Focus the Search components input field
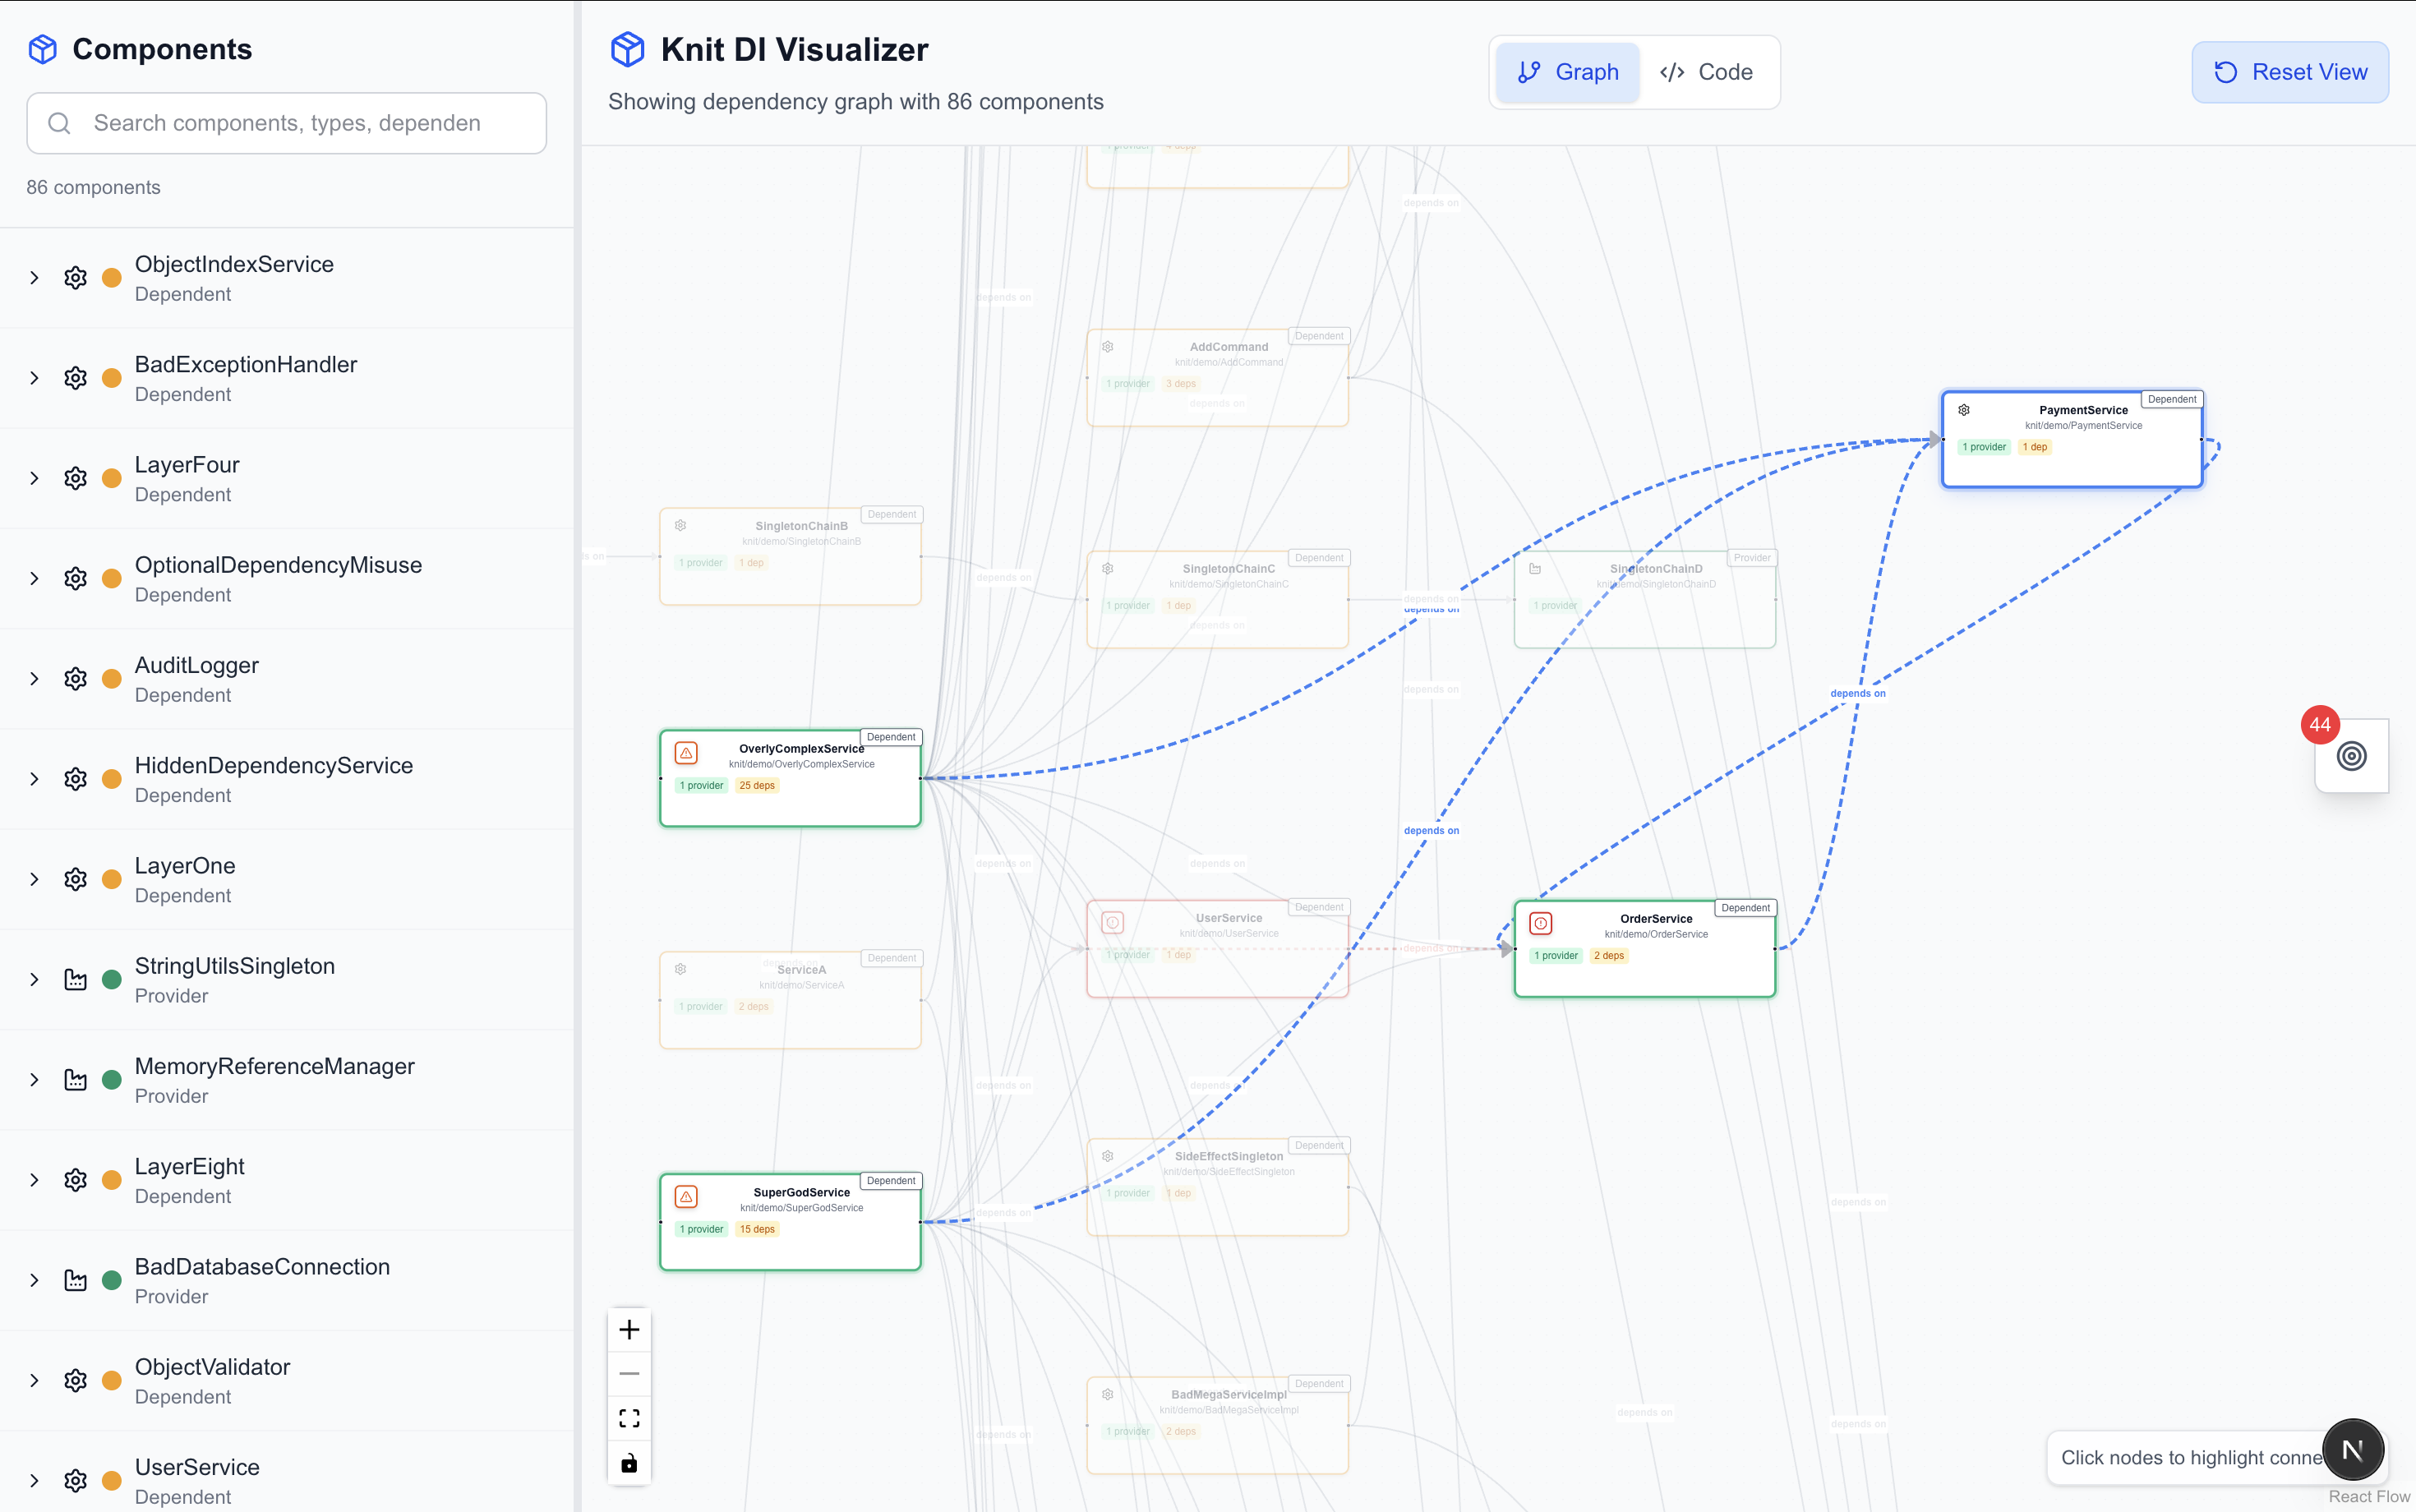This screenshot has width=2416, height=1512. (x=300, y=123)
